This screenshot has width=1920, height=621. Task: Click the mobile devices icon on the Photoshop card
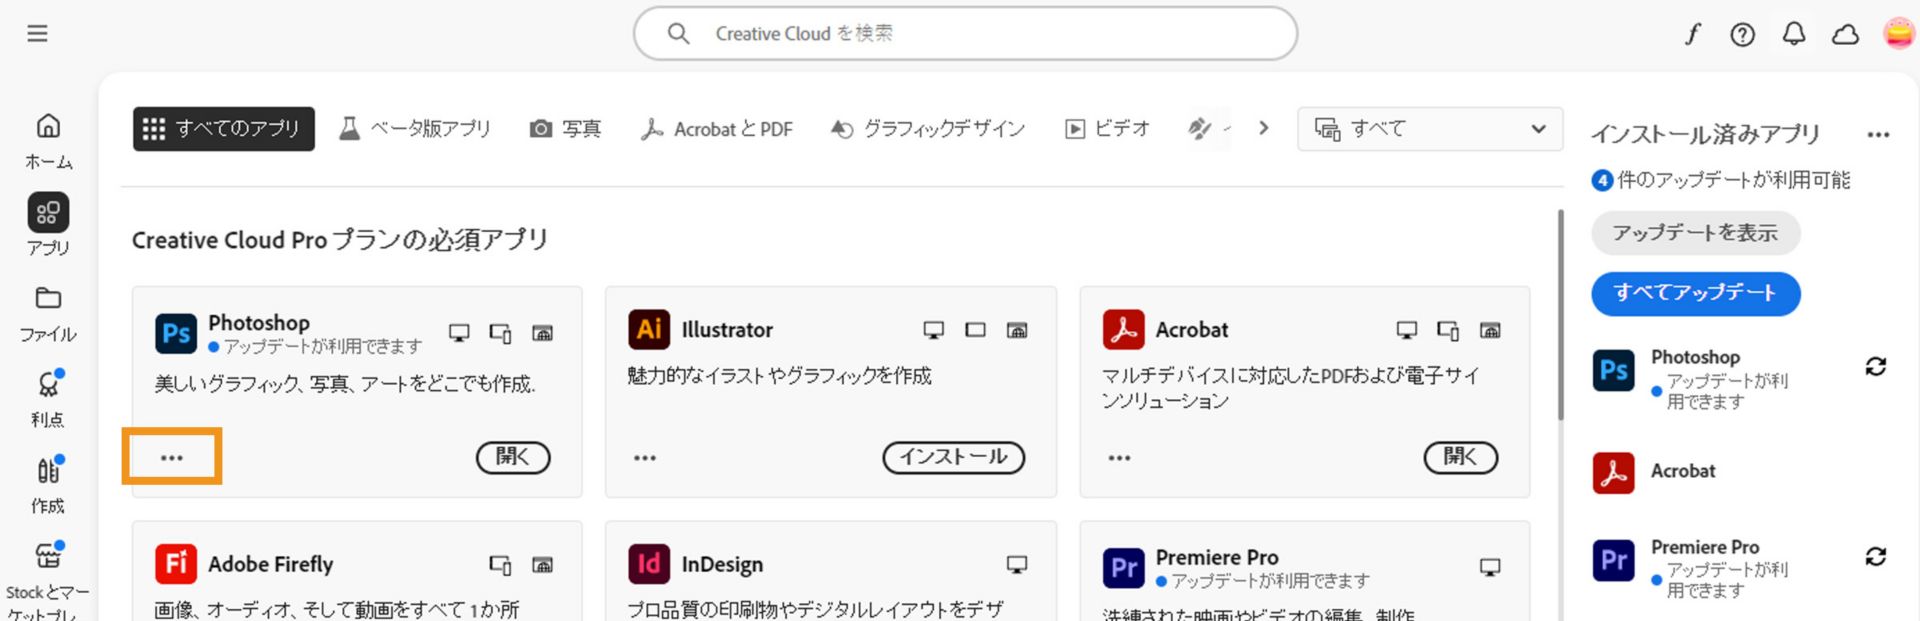pos(501,332)
